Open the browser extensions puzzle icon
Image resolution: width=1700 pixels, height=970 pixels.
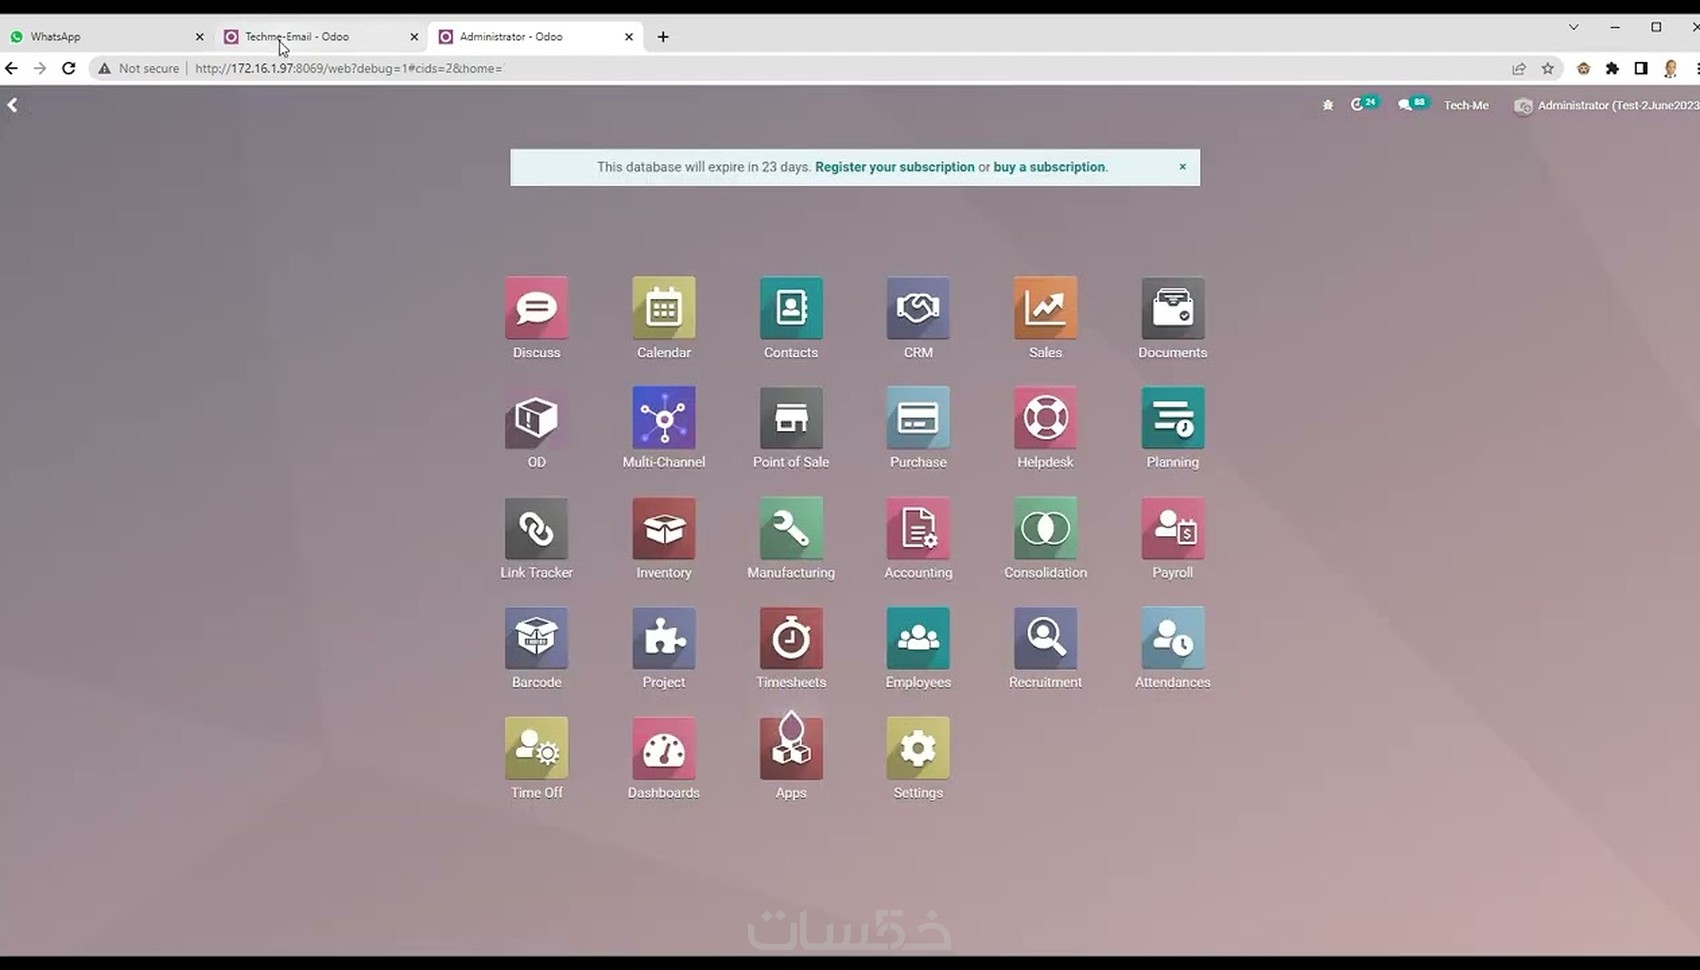pyautogui.click(x=1612, y=68)
